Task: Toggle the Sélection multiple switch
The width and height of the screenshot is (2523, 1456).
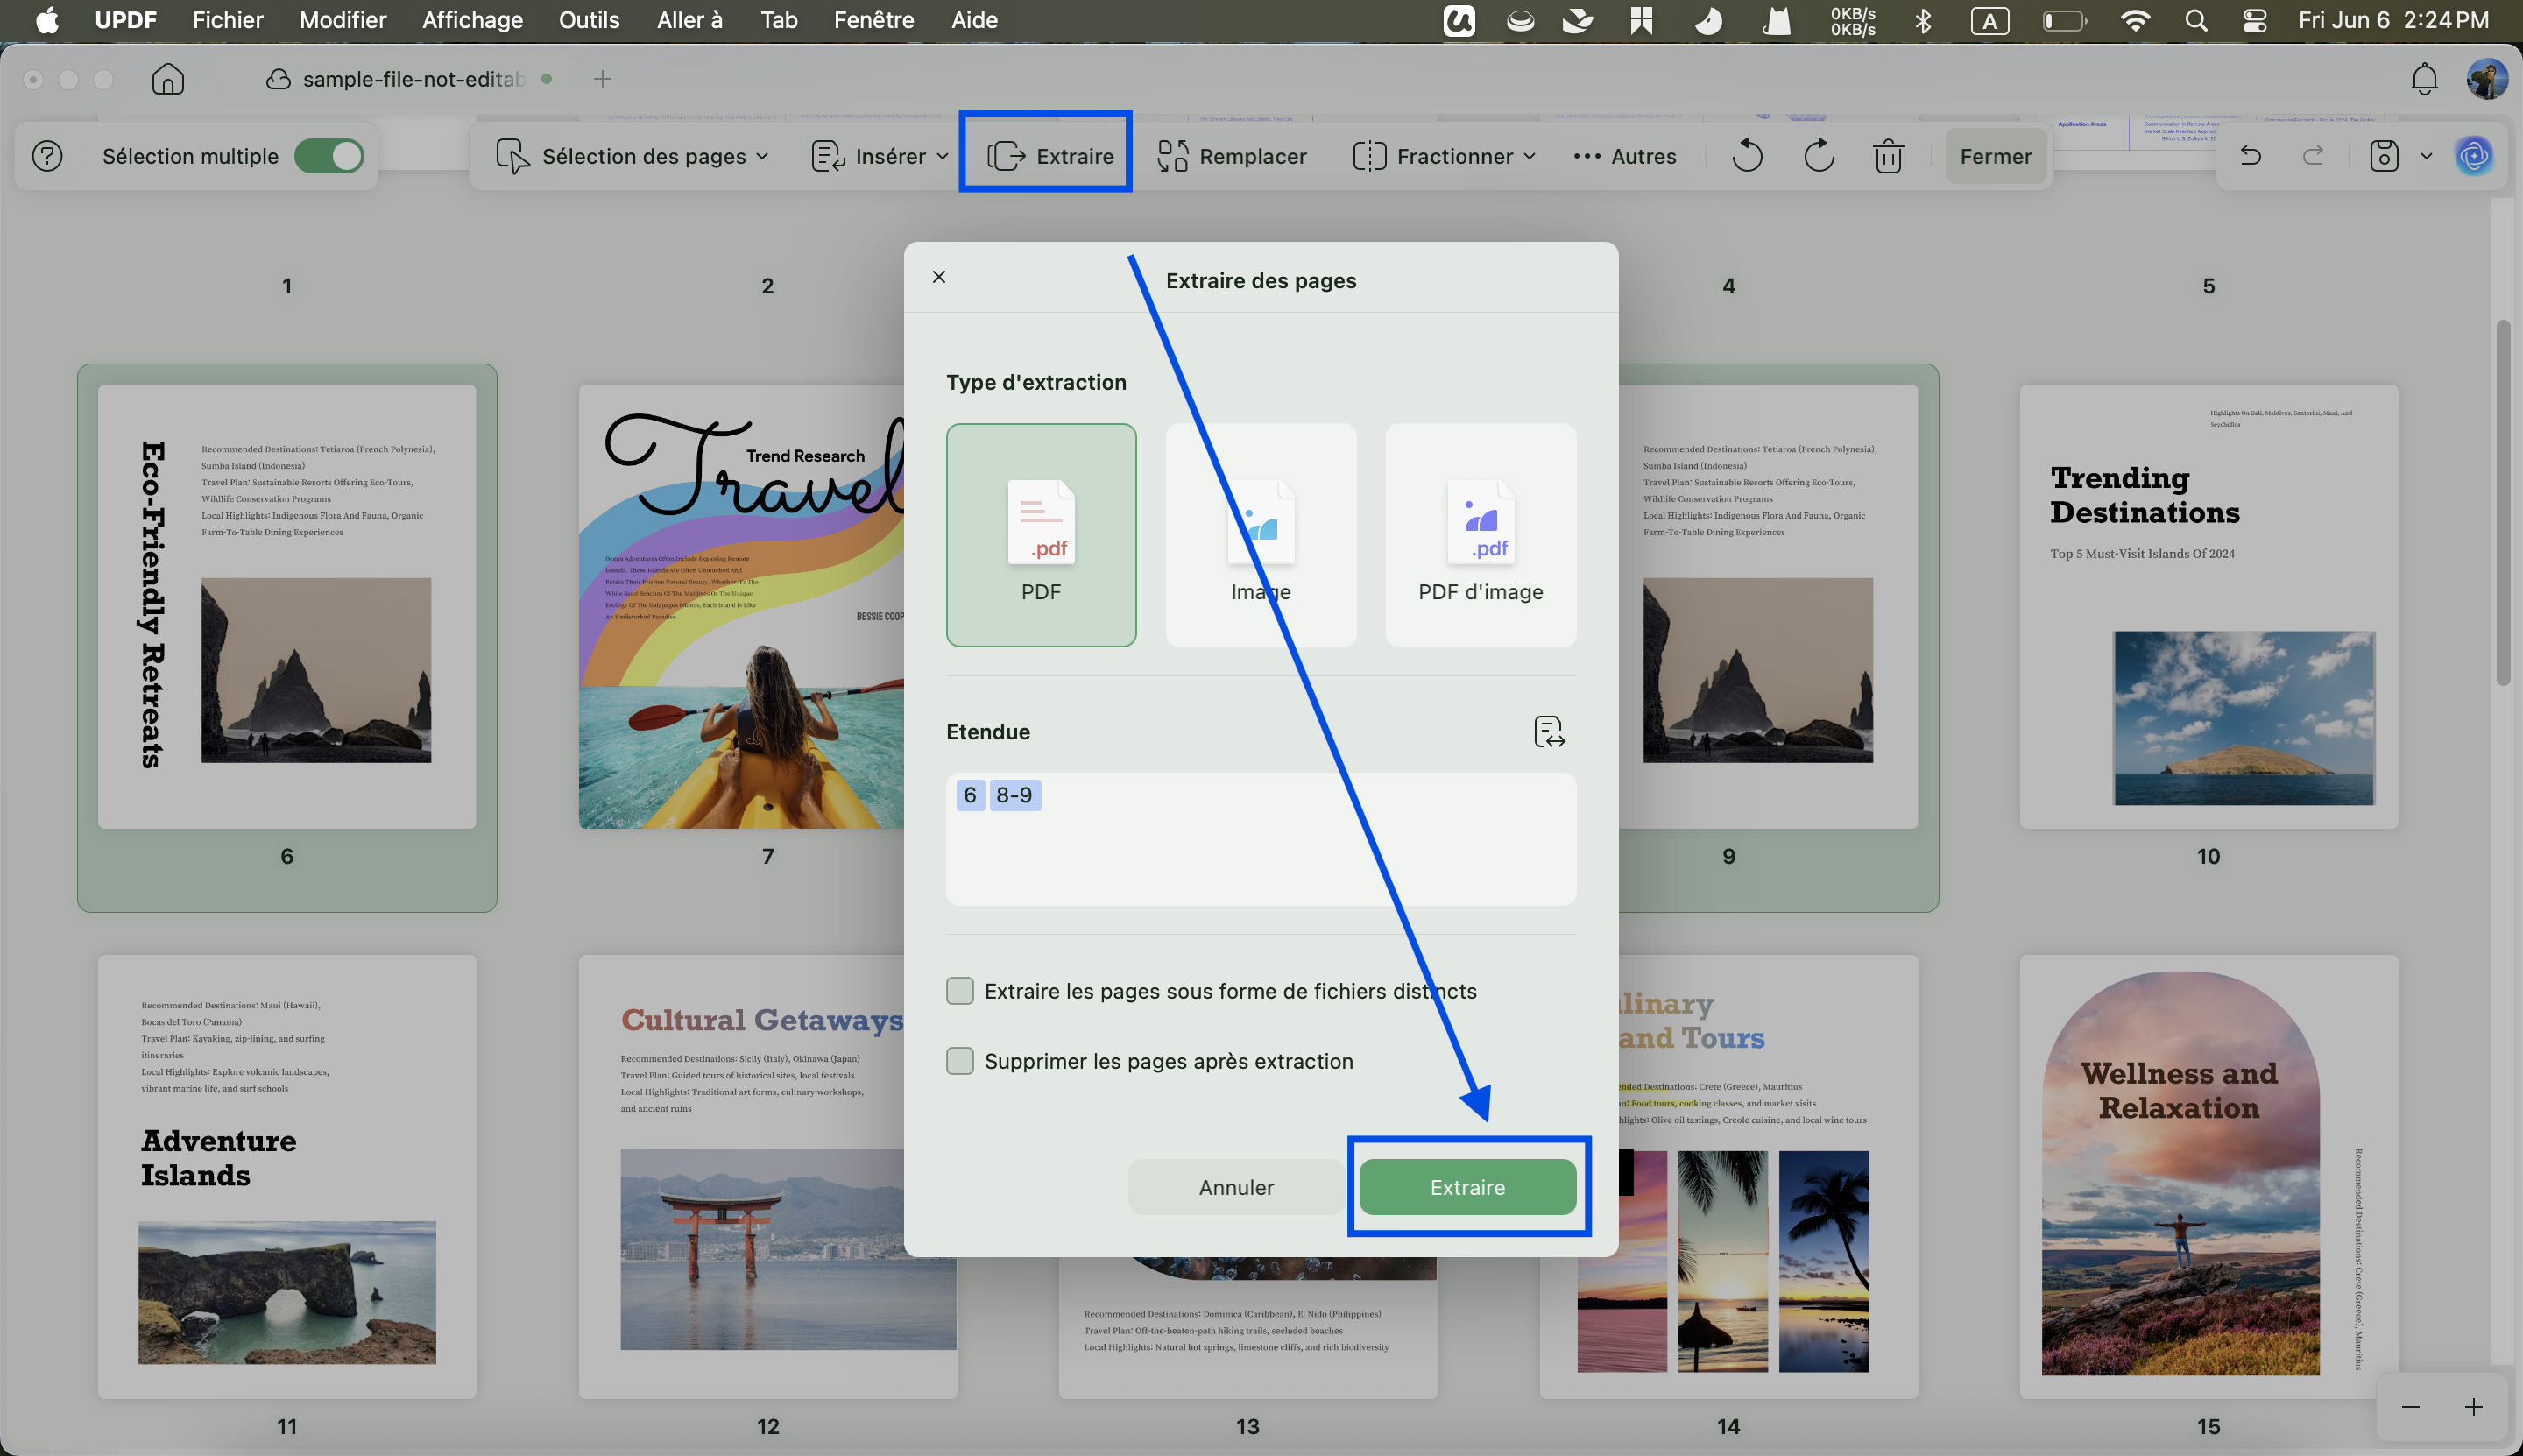Action: tap(328, 156)
